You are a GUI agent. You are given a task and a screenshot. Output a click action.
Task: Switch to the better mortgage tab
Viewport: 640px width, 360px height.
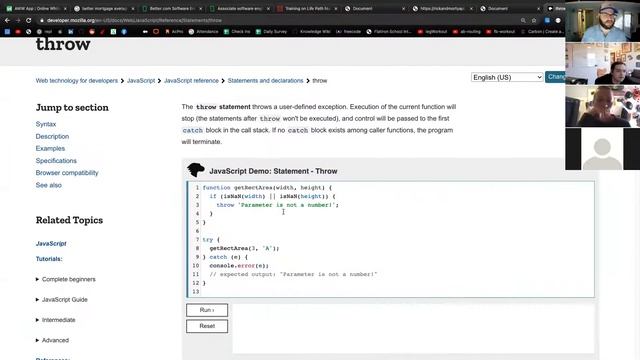[104, 9]
